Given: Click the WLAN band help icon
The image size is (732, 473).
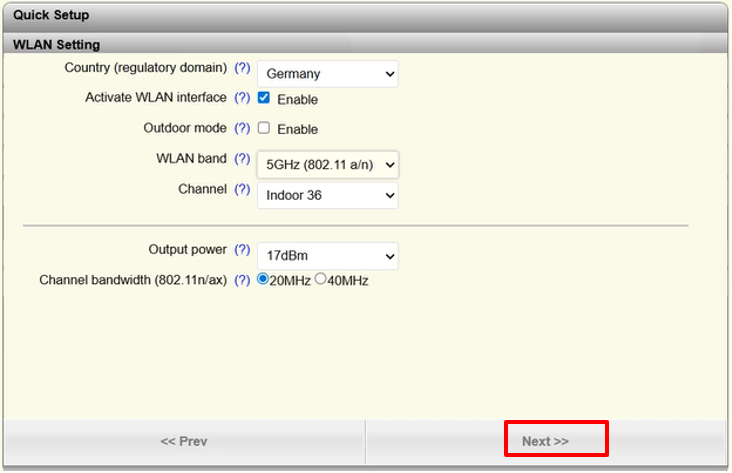Looking at the screenshot, I should pos(242,159).
